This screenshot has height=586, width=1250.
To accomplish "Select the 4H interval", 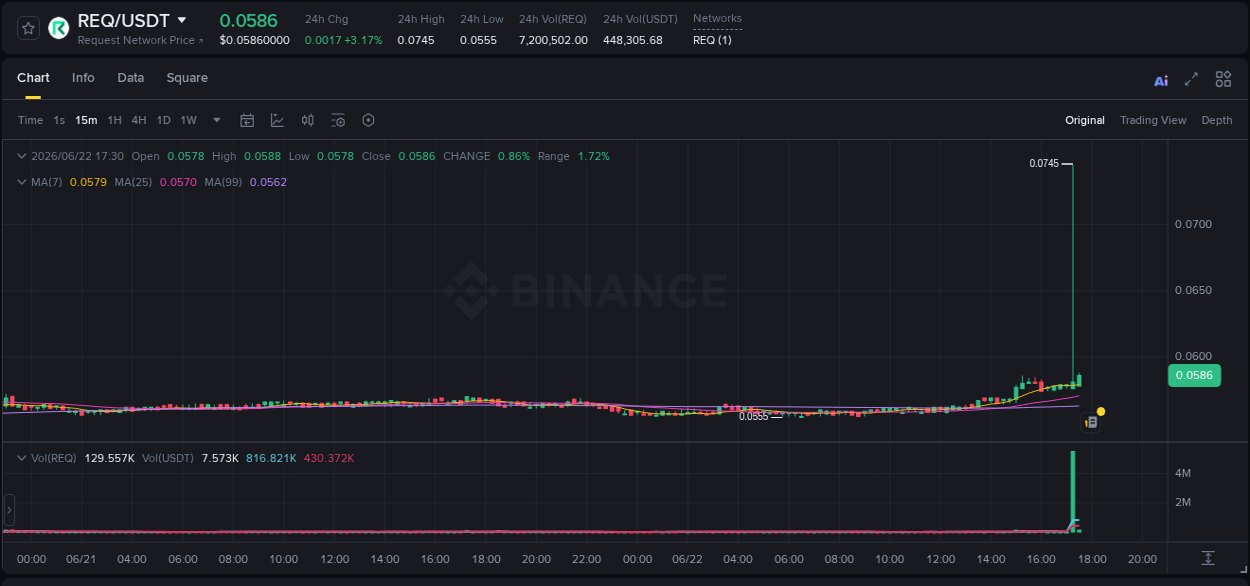I will (139, 120).
